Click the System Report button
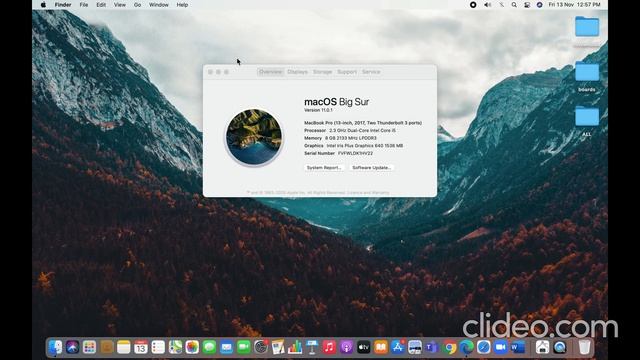 pyautogui.click(x=324, y=168)
